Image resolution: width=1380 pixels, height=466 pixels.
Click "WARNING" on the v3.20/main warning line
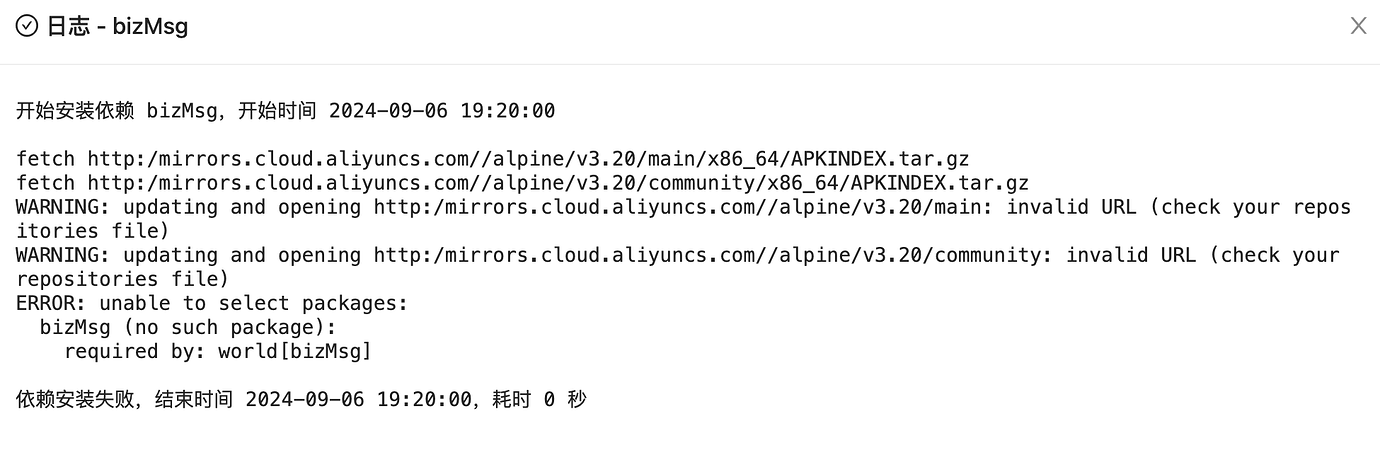tap(58, 207)
